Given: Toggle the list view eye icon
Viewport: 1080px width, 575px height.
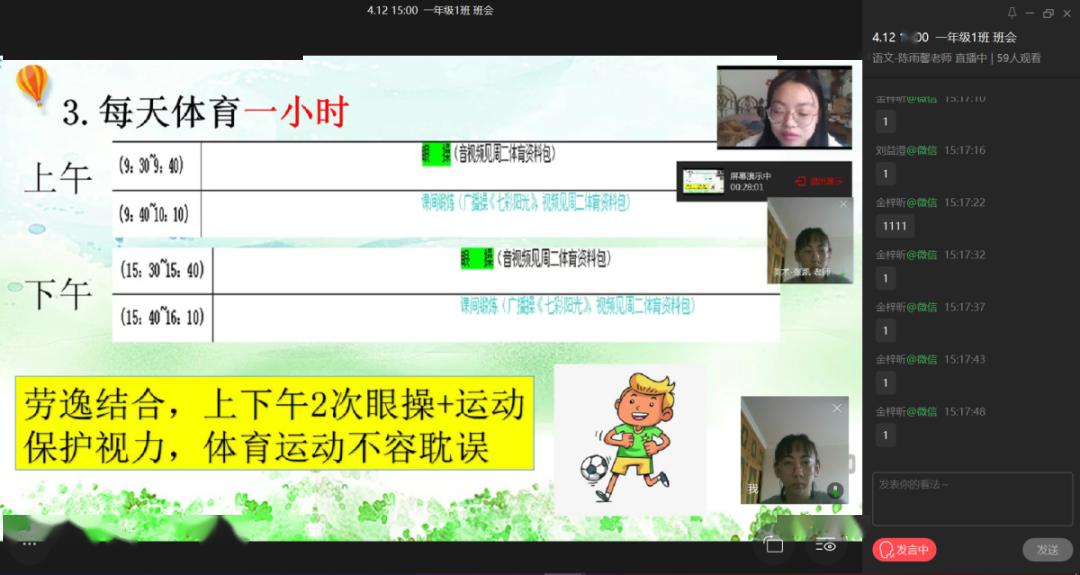Looking at the screenshot, I should (826, 545).
